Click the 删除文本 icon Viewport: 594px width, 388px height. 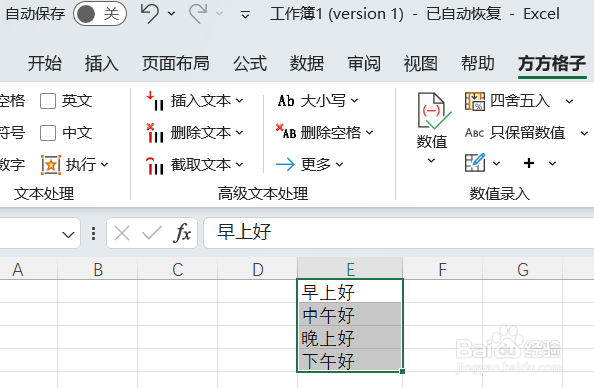tap(155, 133)
